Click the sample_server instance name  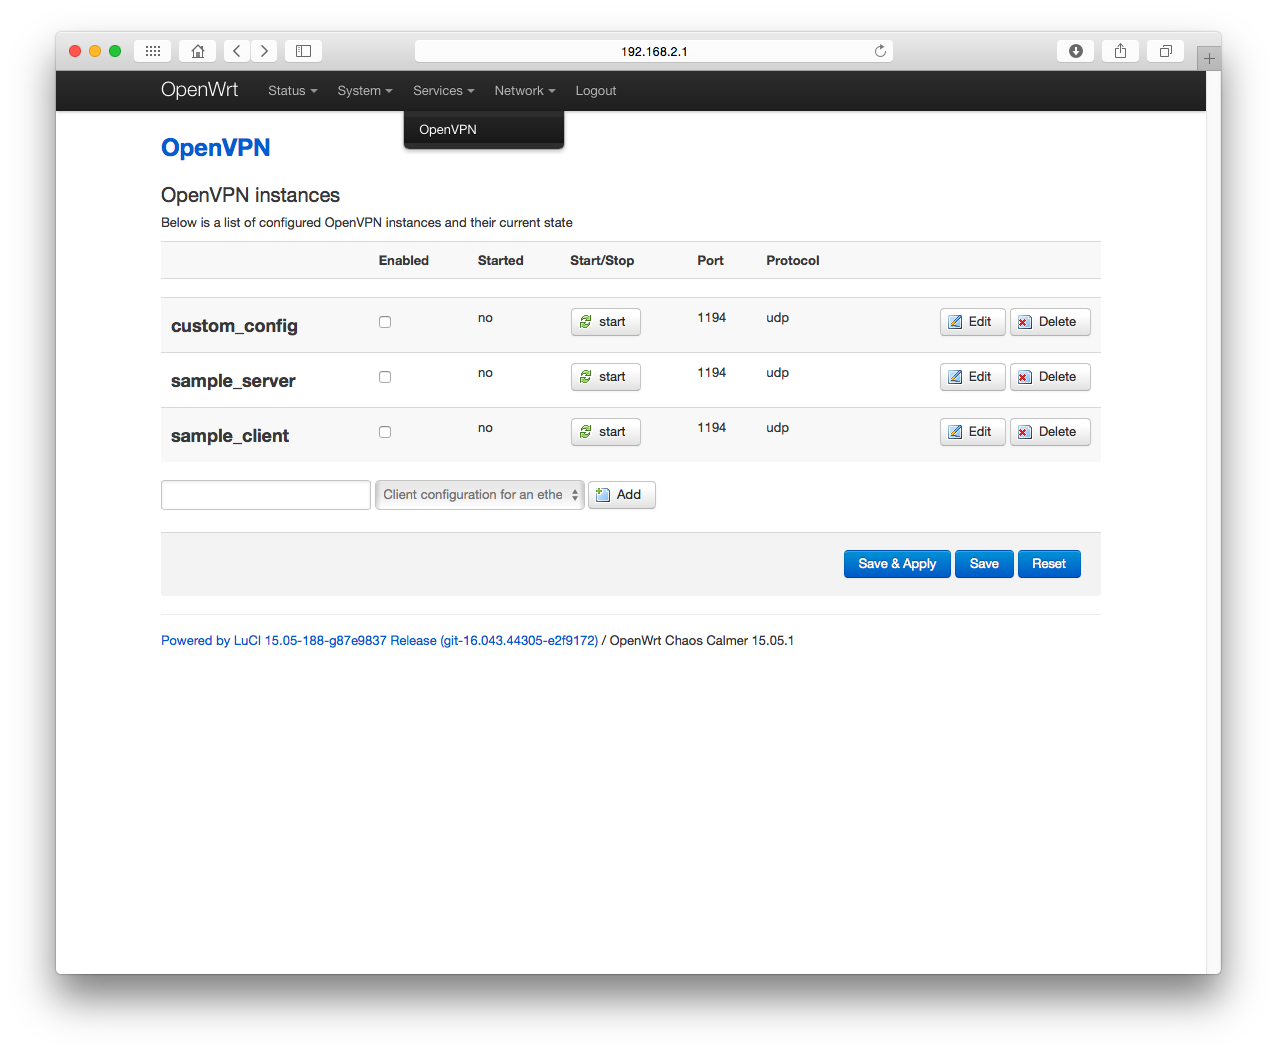pyautogui.click(x=233, y=381)
